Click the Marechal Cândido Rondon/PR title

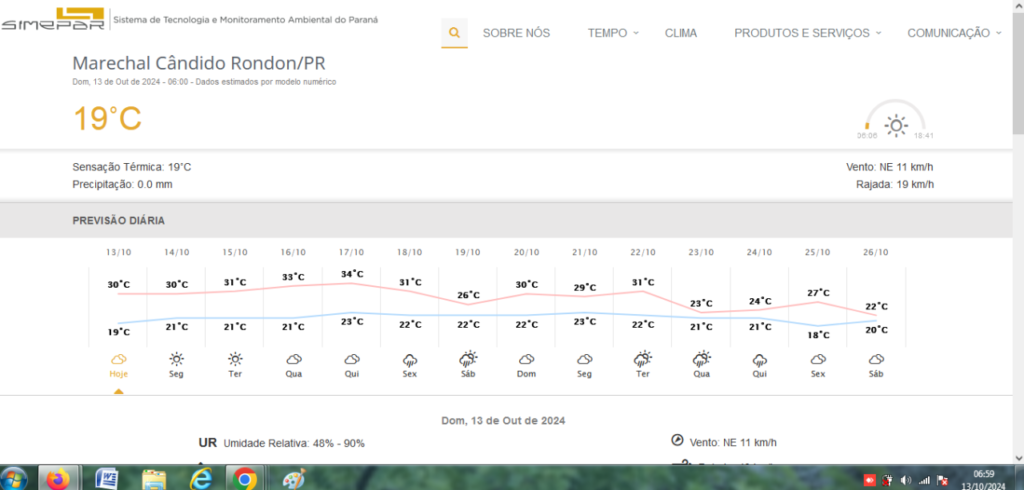(x=199, y=63)
